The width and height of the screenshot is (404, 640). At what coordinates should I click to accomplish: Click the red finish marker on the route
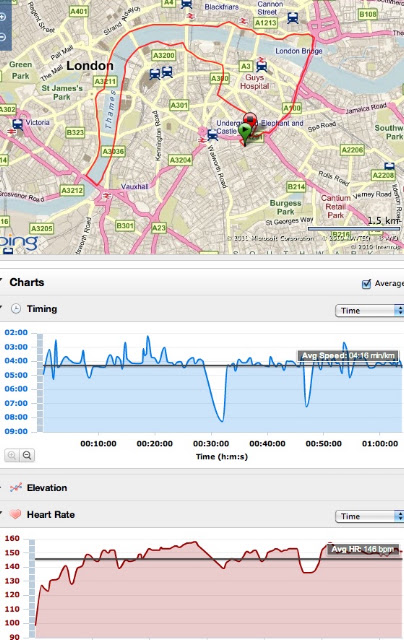click(250, 120)
